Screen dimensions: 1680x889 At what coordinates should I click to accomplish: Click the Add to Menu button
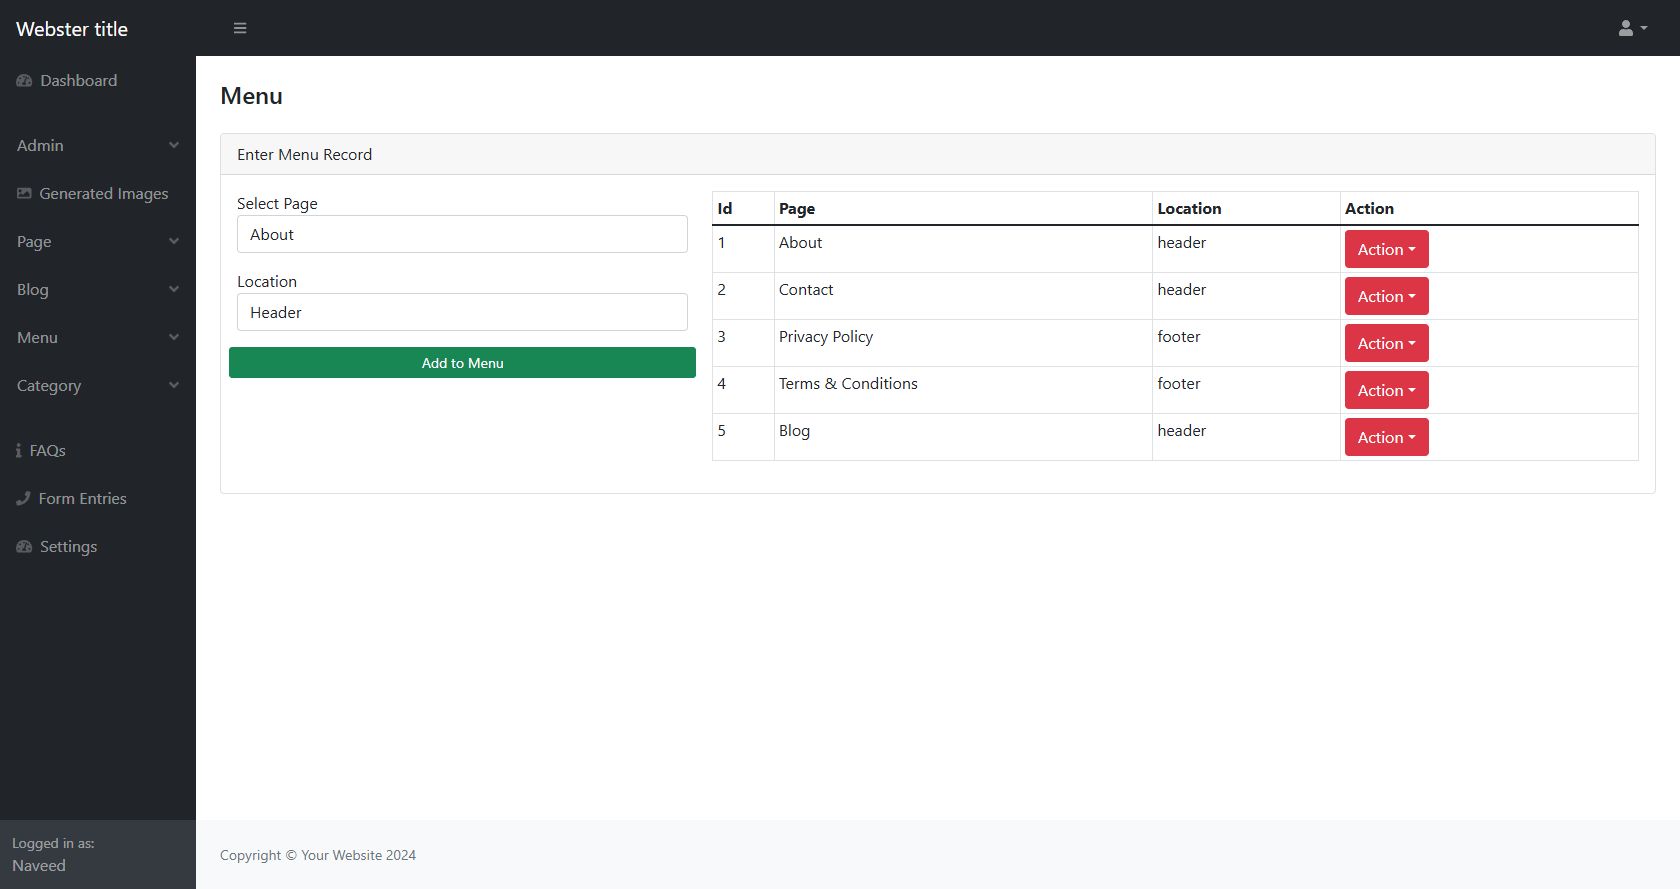click(x=462, y=363)
